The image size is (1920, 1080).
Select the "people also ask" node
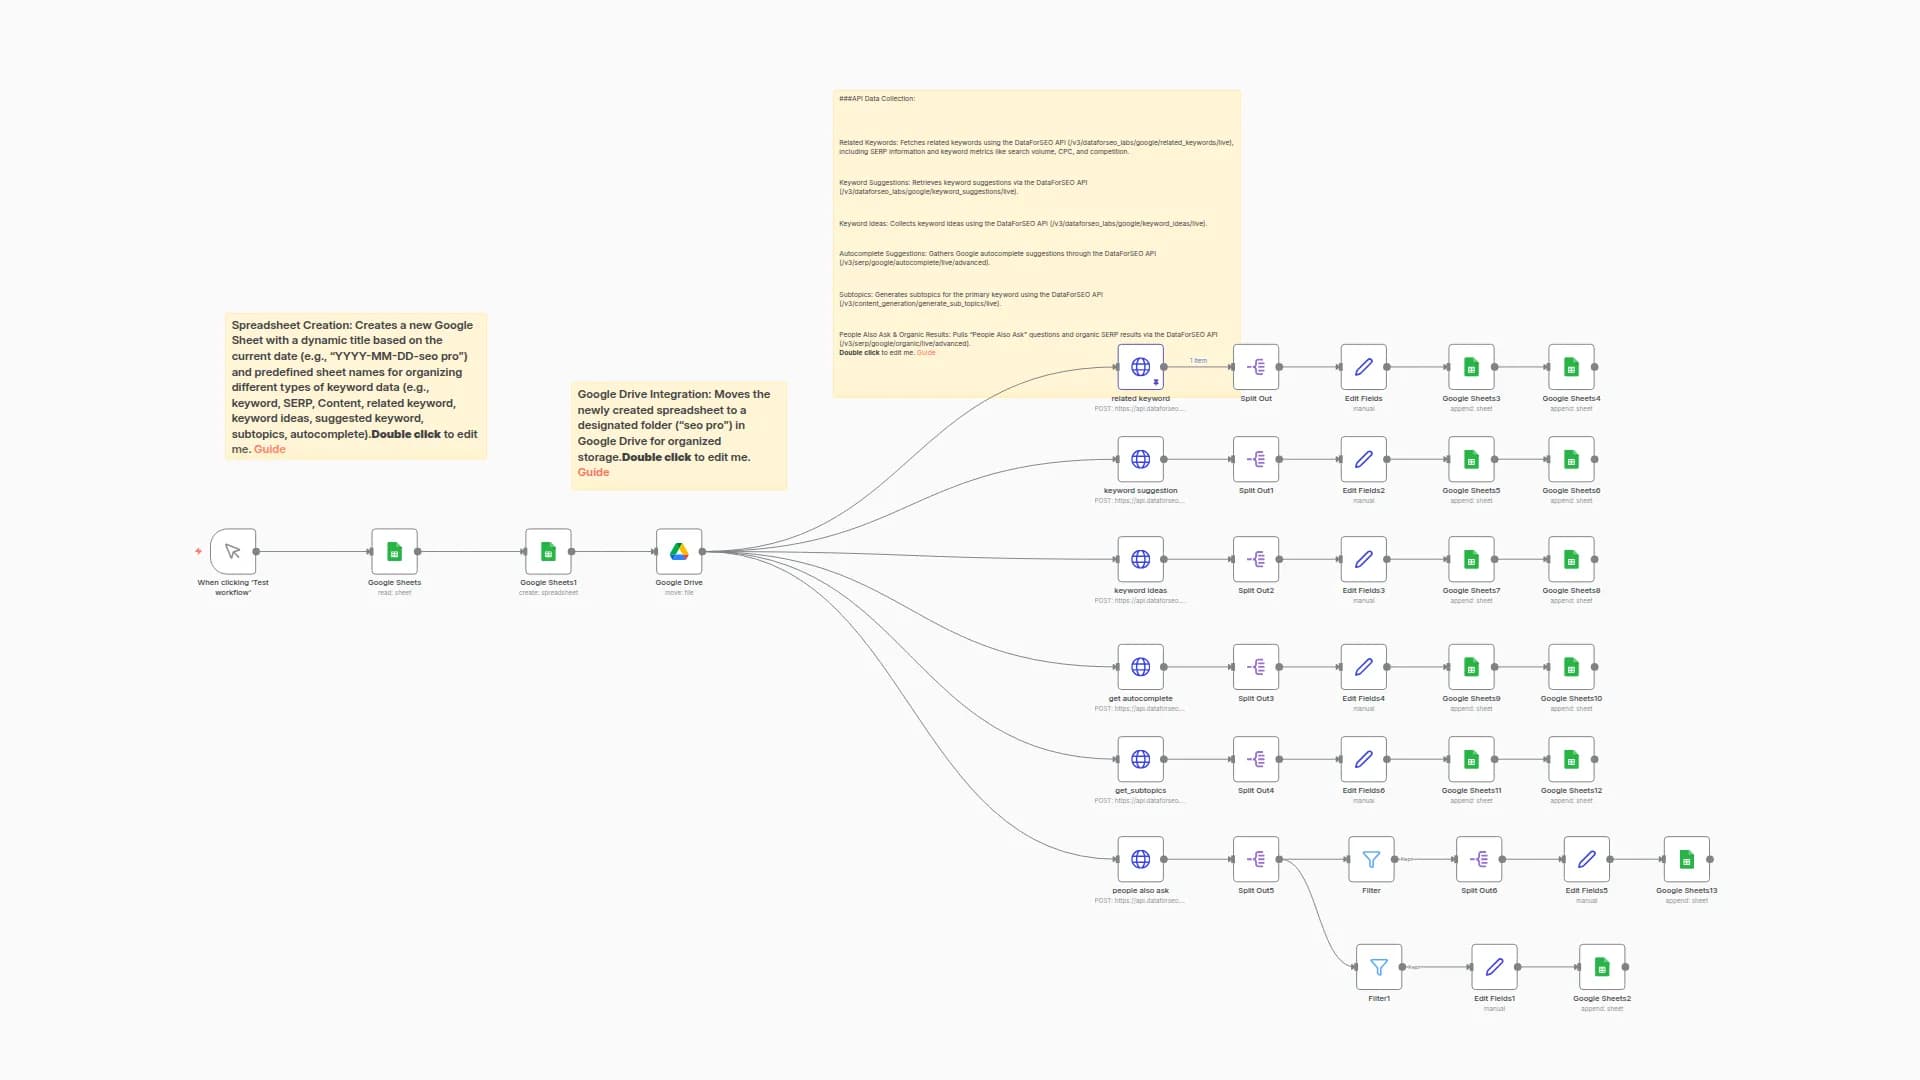[1140, 858]
